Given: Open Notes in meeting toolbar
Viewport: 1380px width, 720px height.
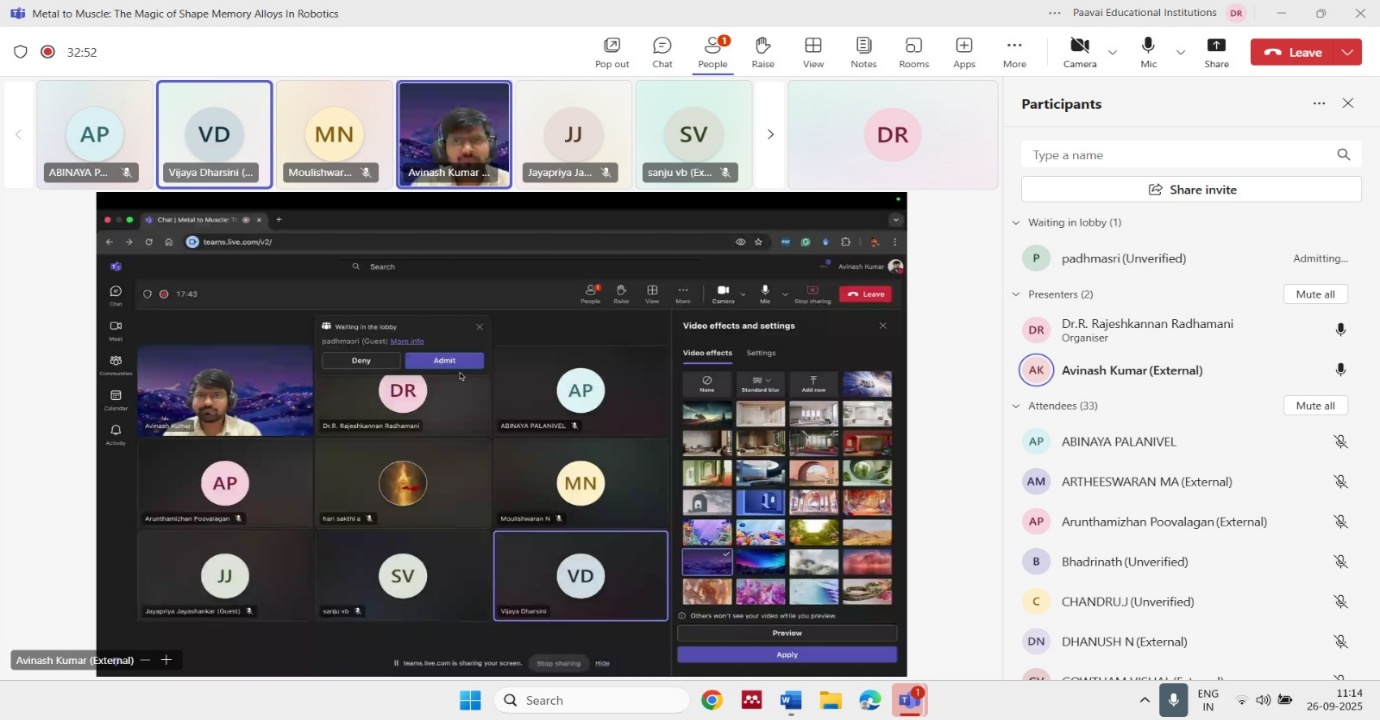Looking at the screenshot, I should click(x=863, y=52).
